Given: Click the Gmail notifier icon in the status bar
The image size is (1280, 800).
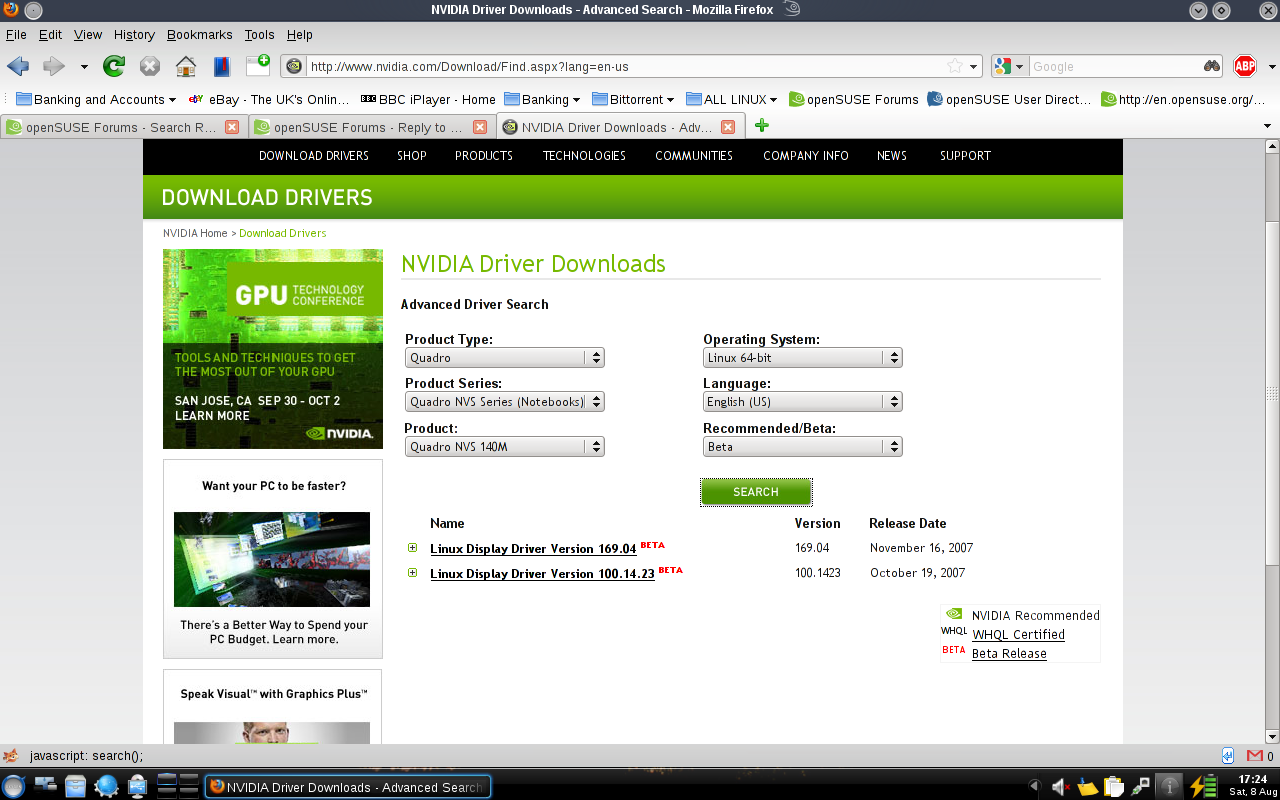Looking at the screenshot, I should point(1255,756).
